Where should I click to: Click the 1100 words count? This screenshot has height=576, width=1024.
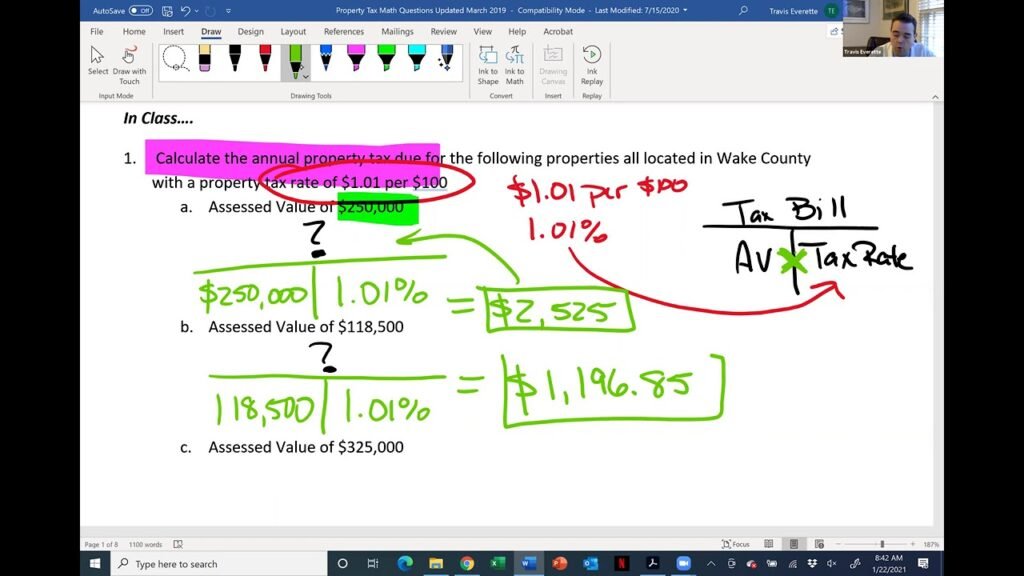click(145, 544)
